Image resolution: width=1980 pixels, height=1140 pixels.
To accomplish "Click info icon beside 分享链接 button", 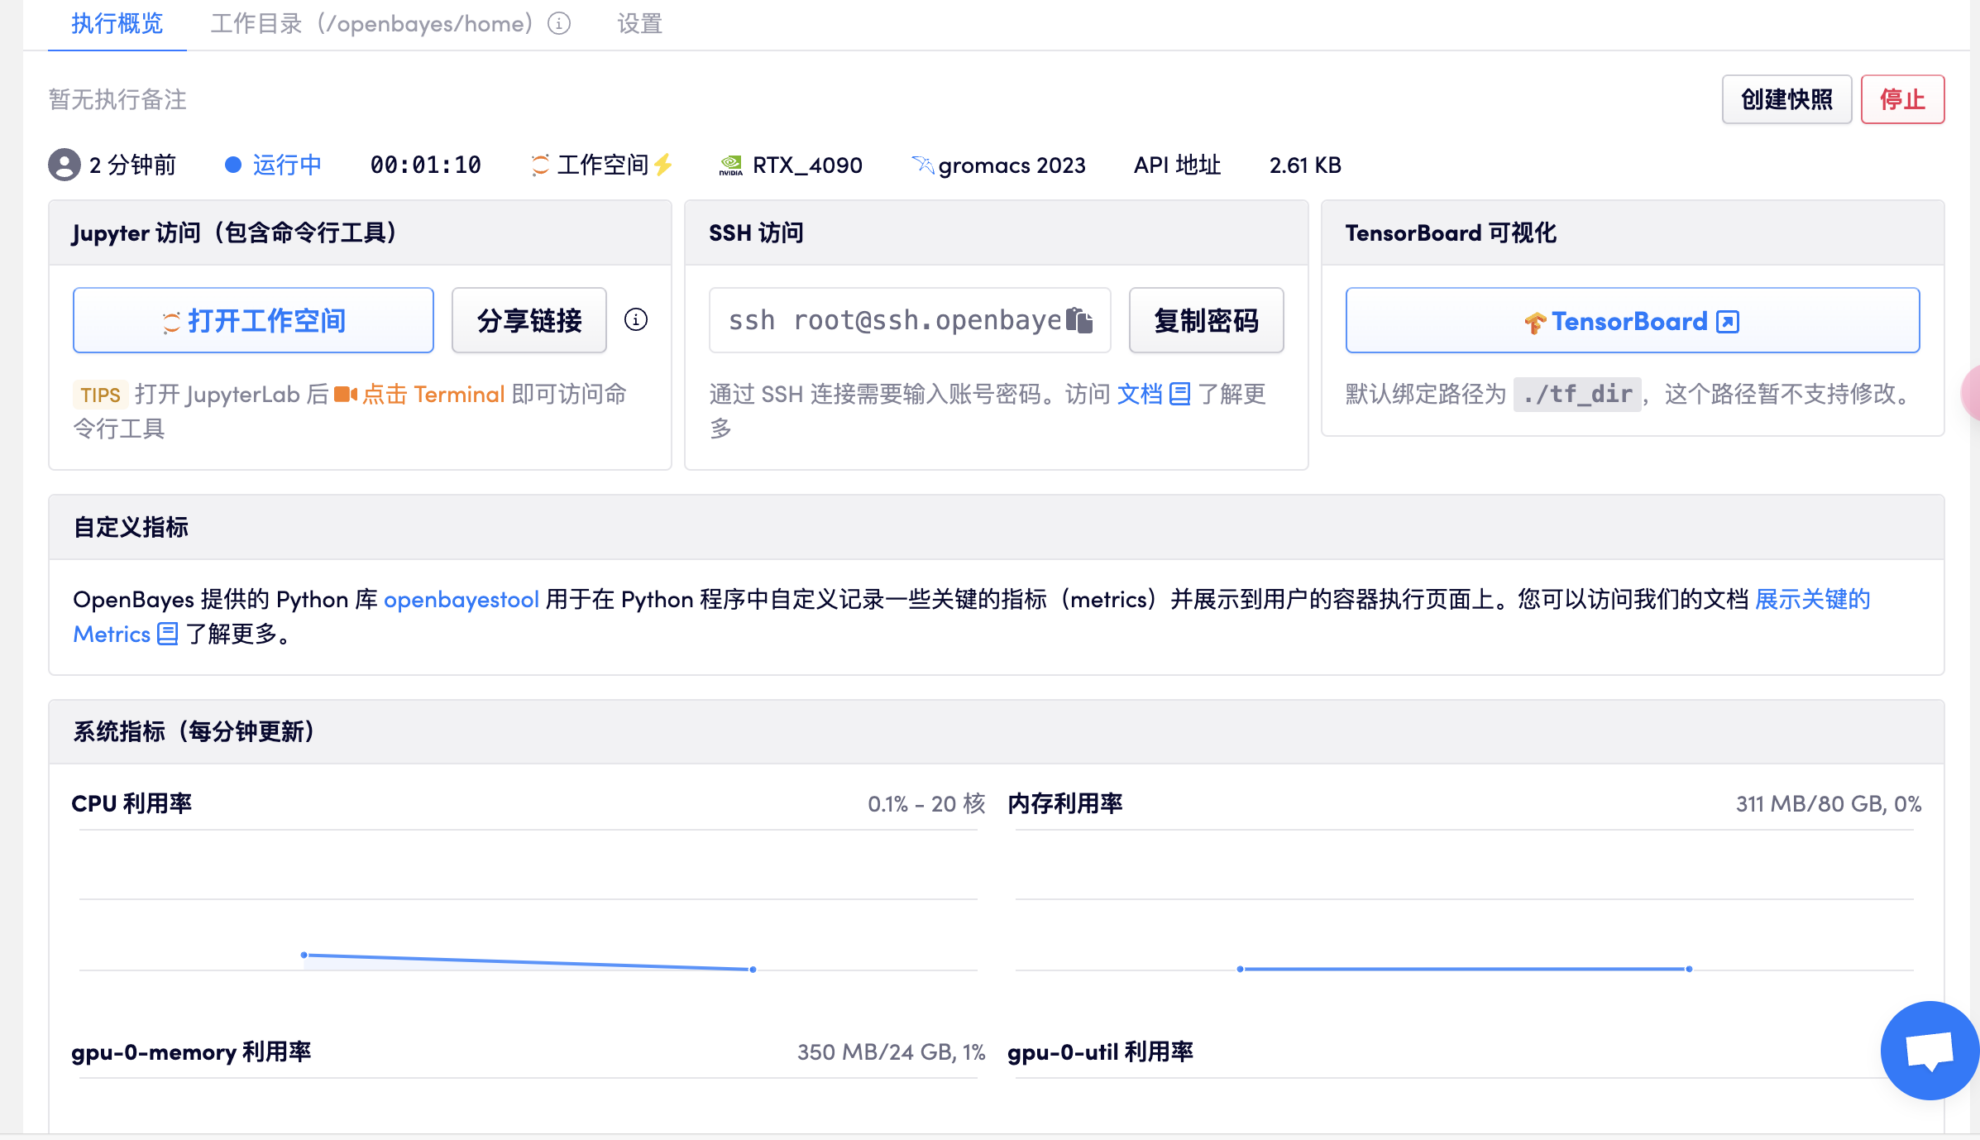I will click(x=636, y=320).
